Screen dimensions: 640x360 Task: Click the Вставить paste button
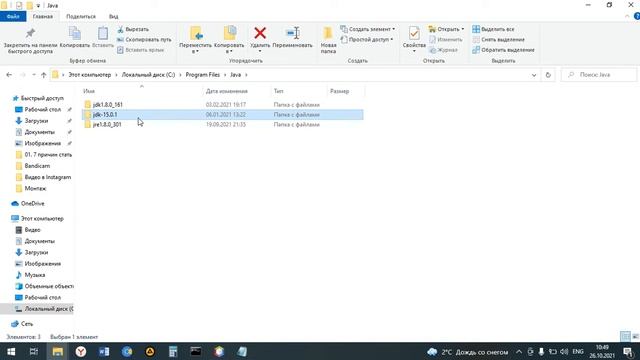point(103,38)
